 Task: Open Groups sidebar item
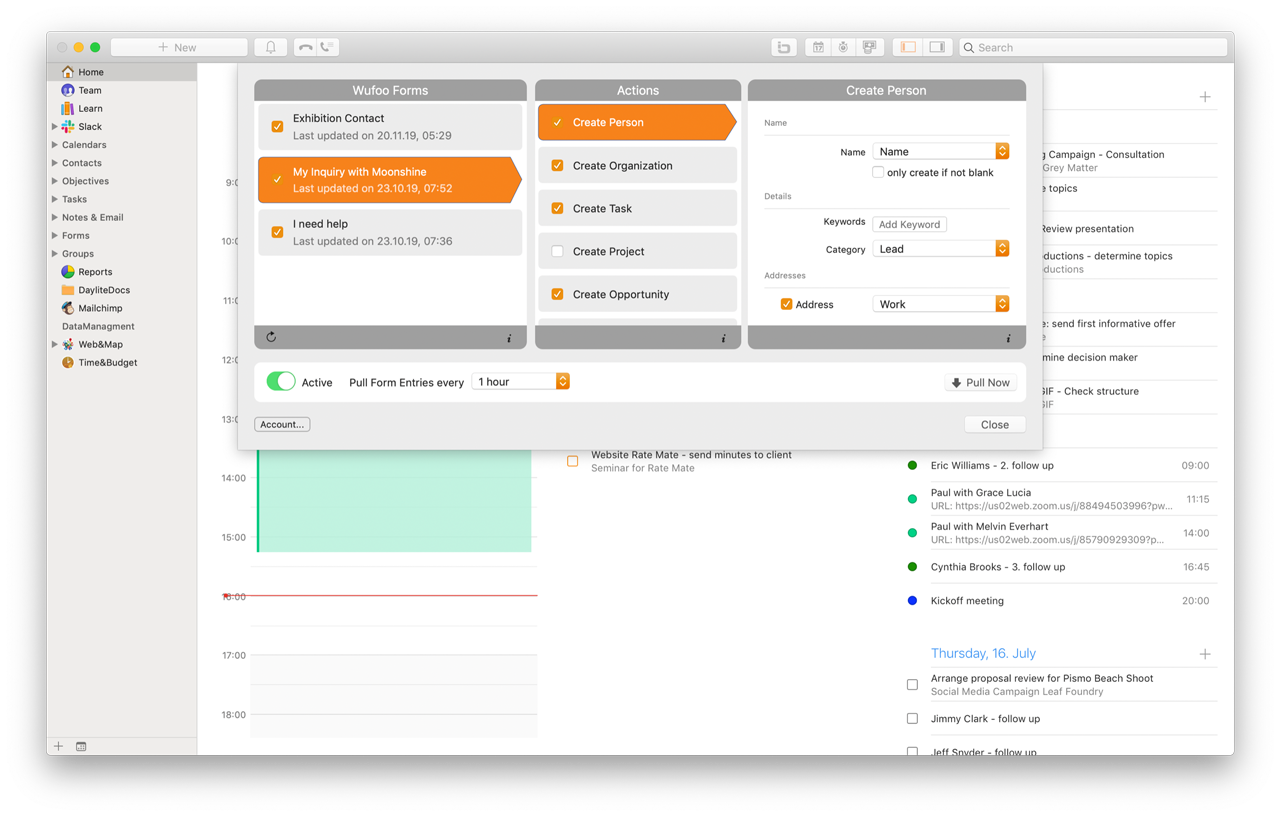[77, 253]
